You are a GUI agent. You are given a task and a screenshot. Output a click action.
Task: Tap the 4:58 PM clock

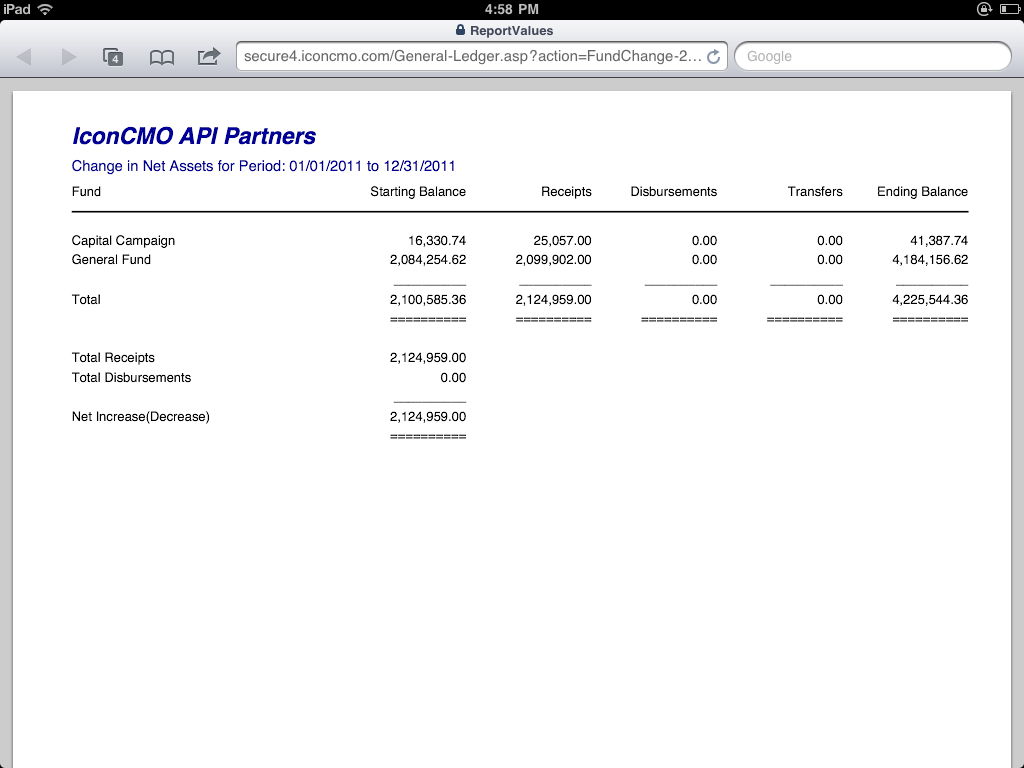511,9
